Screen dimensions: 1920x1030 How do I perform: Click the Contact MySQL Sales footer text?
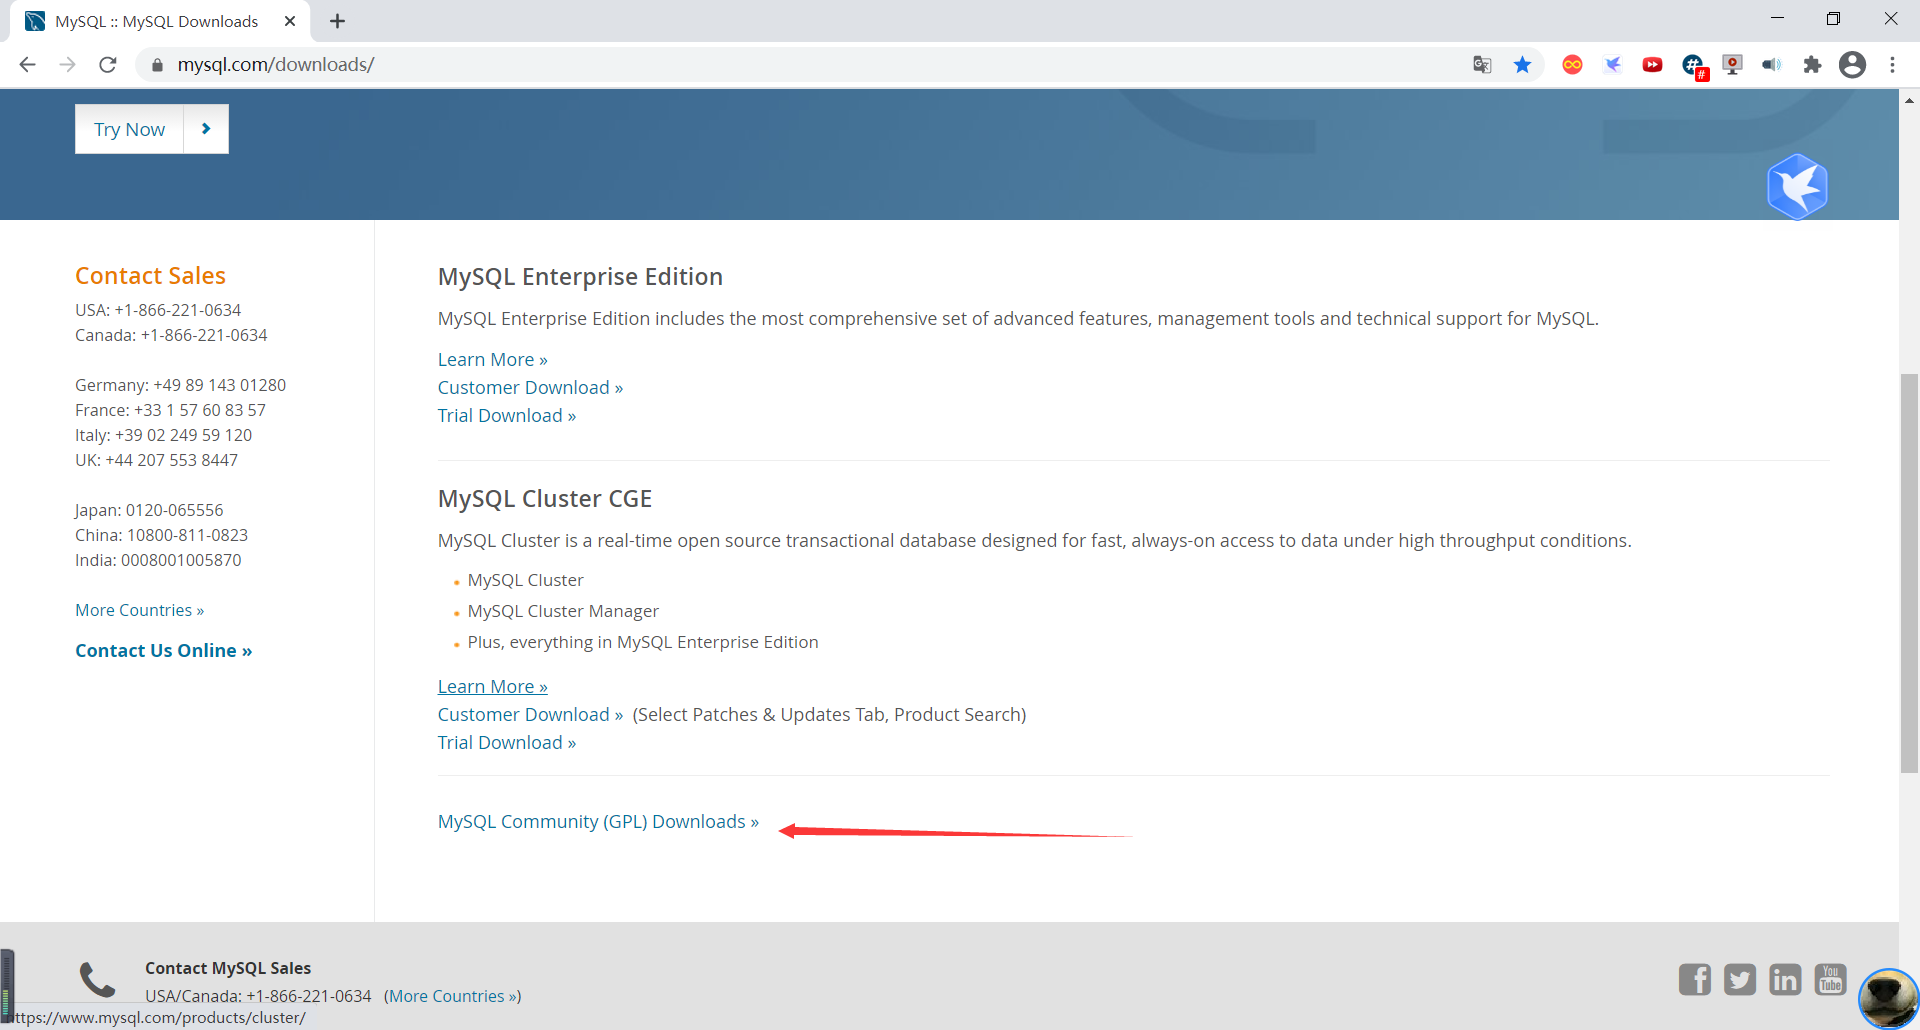click(x=228, y=969)
